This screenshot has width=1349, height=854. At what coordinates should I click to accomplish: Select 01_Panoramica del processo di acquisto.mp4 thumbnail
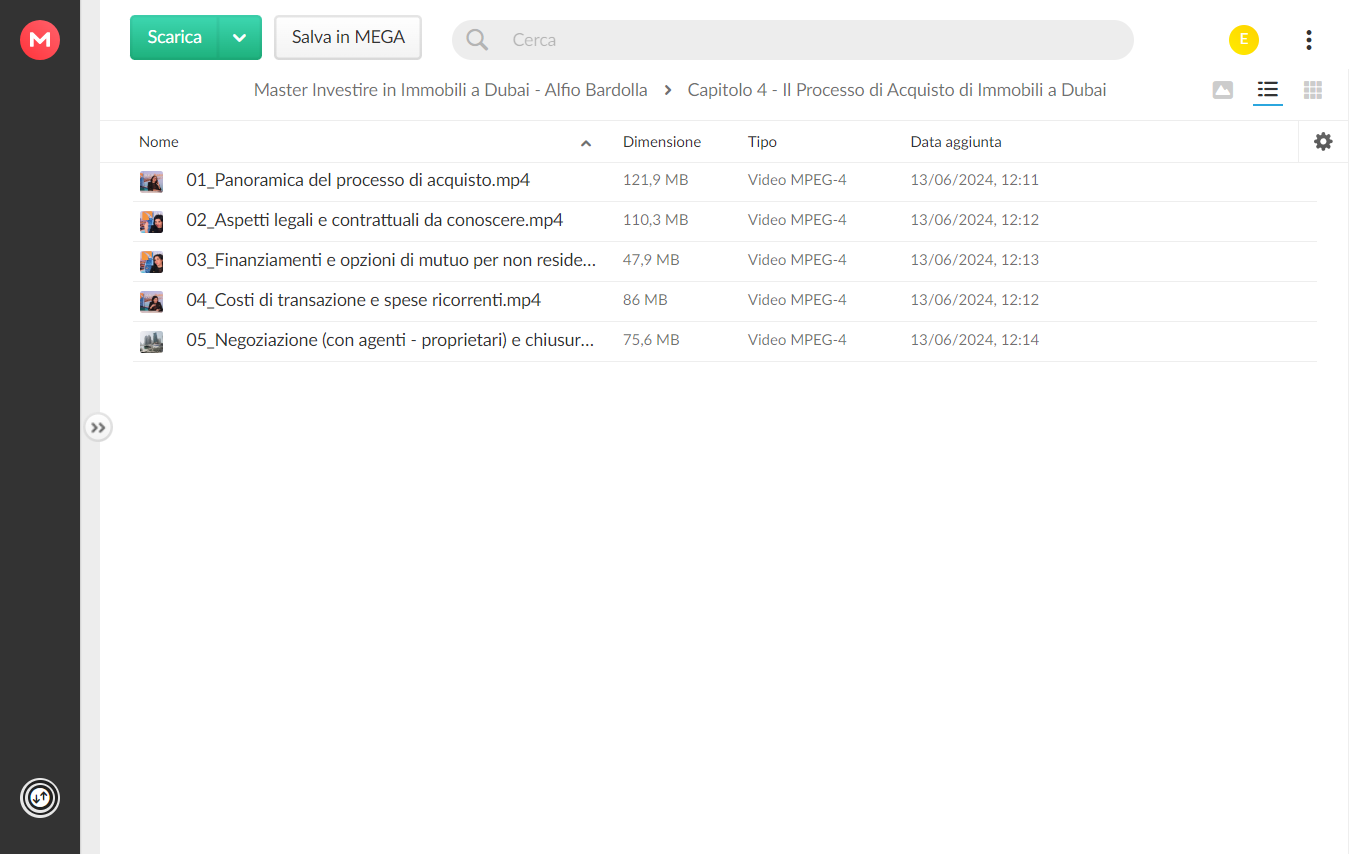tap(151, 181)
